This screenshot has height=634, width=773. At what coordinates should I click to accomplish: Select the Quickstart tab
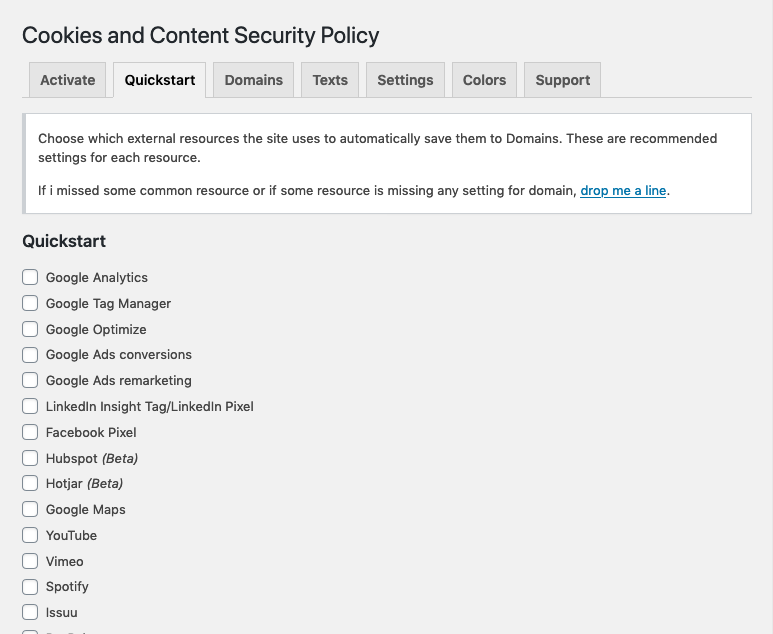(160, 80)
